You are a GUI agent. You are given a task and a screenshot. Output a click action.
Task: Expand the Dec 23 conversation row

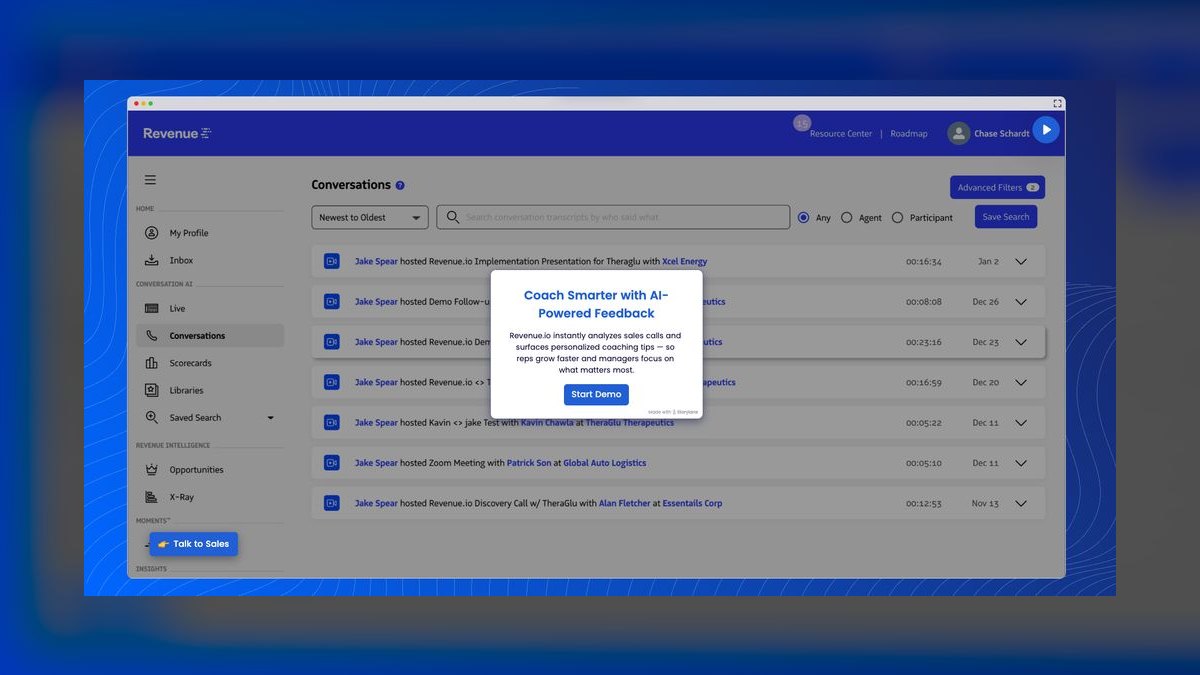point(1021,342)
